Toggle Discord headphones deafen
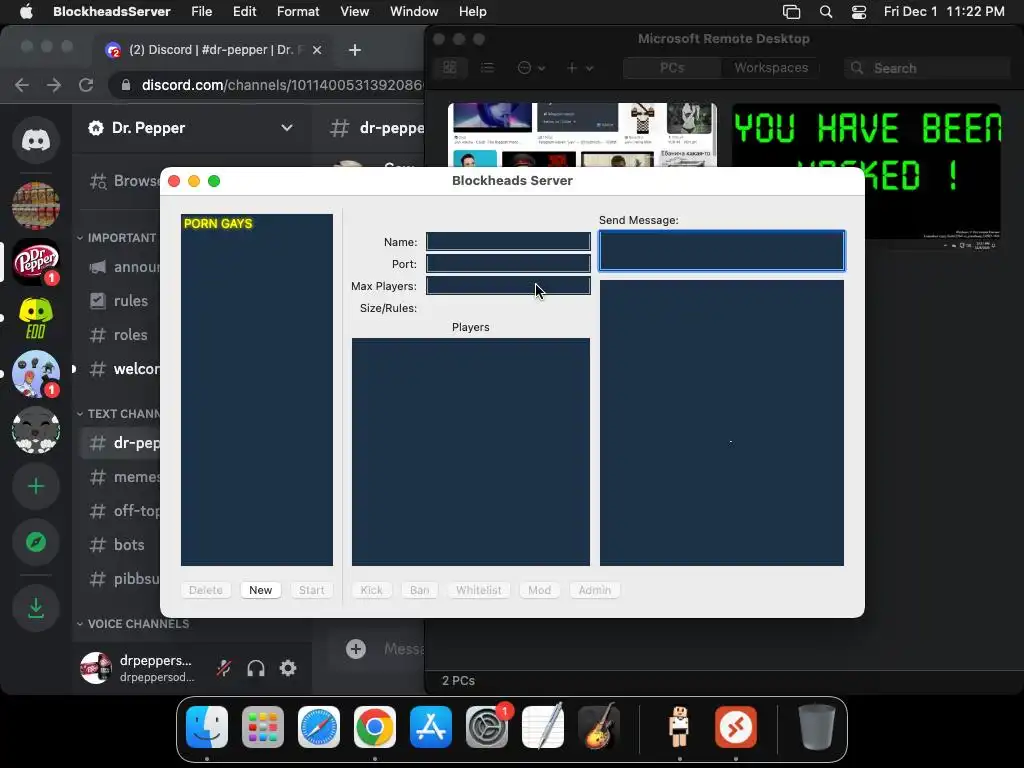This screenshot has height=768, width=1024. pyautogui.click(x=256, y=668)
